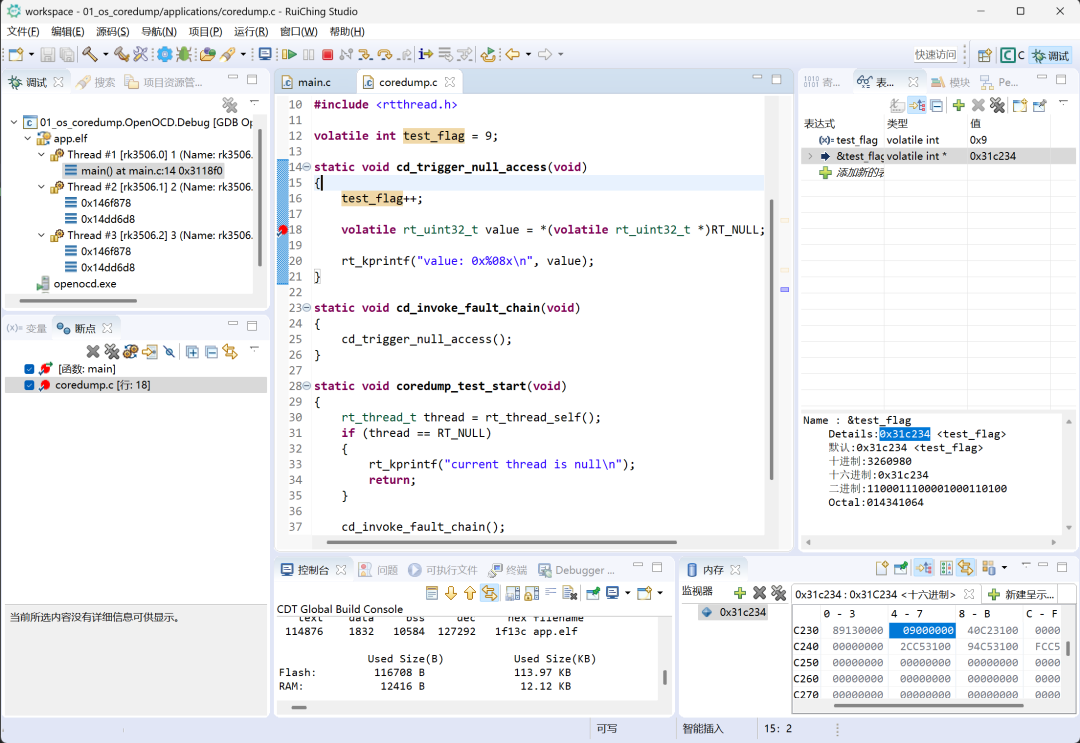Click the Step Over toolbar icon
This screenshot has width=1080, height=743.
(385, 55)
